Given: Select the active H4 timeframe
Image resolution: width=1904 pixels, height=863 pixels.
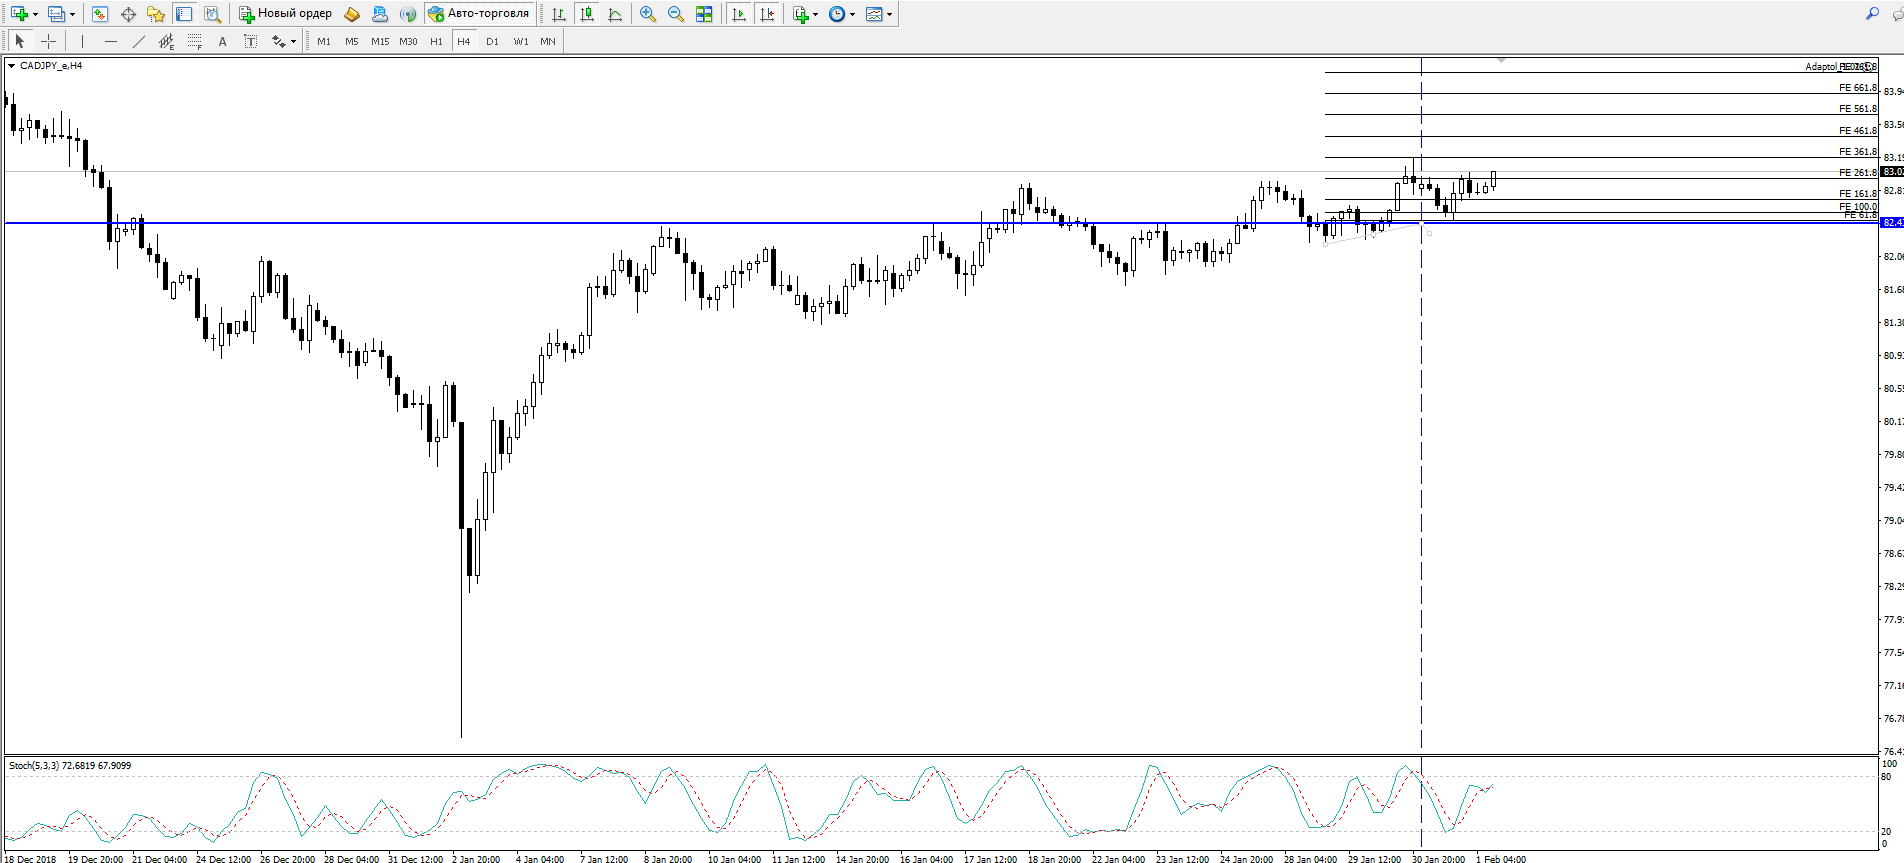Looking at the screenshot, I should (464, 41).
